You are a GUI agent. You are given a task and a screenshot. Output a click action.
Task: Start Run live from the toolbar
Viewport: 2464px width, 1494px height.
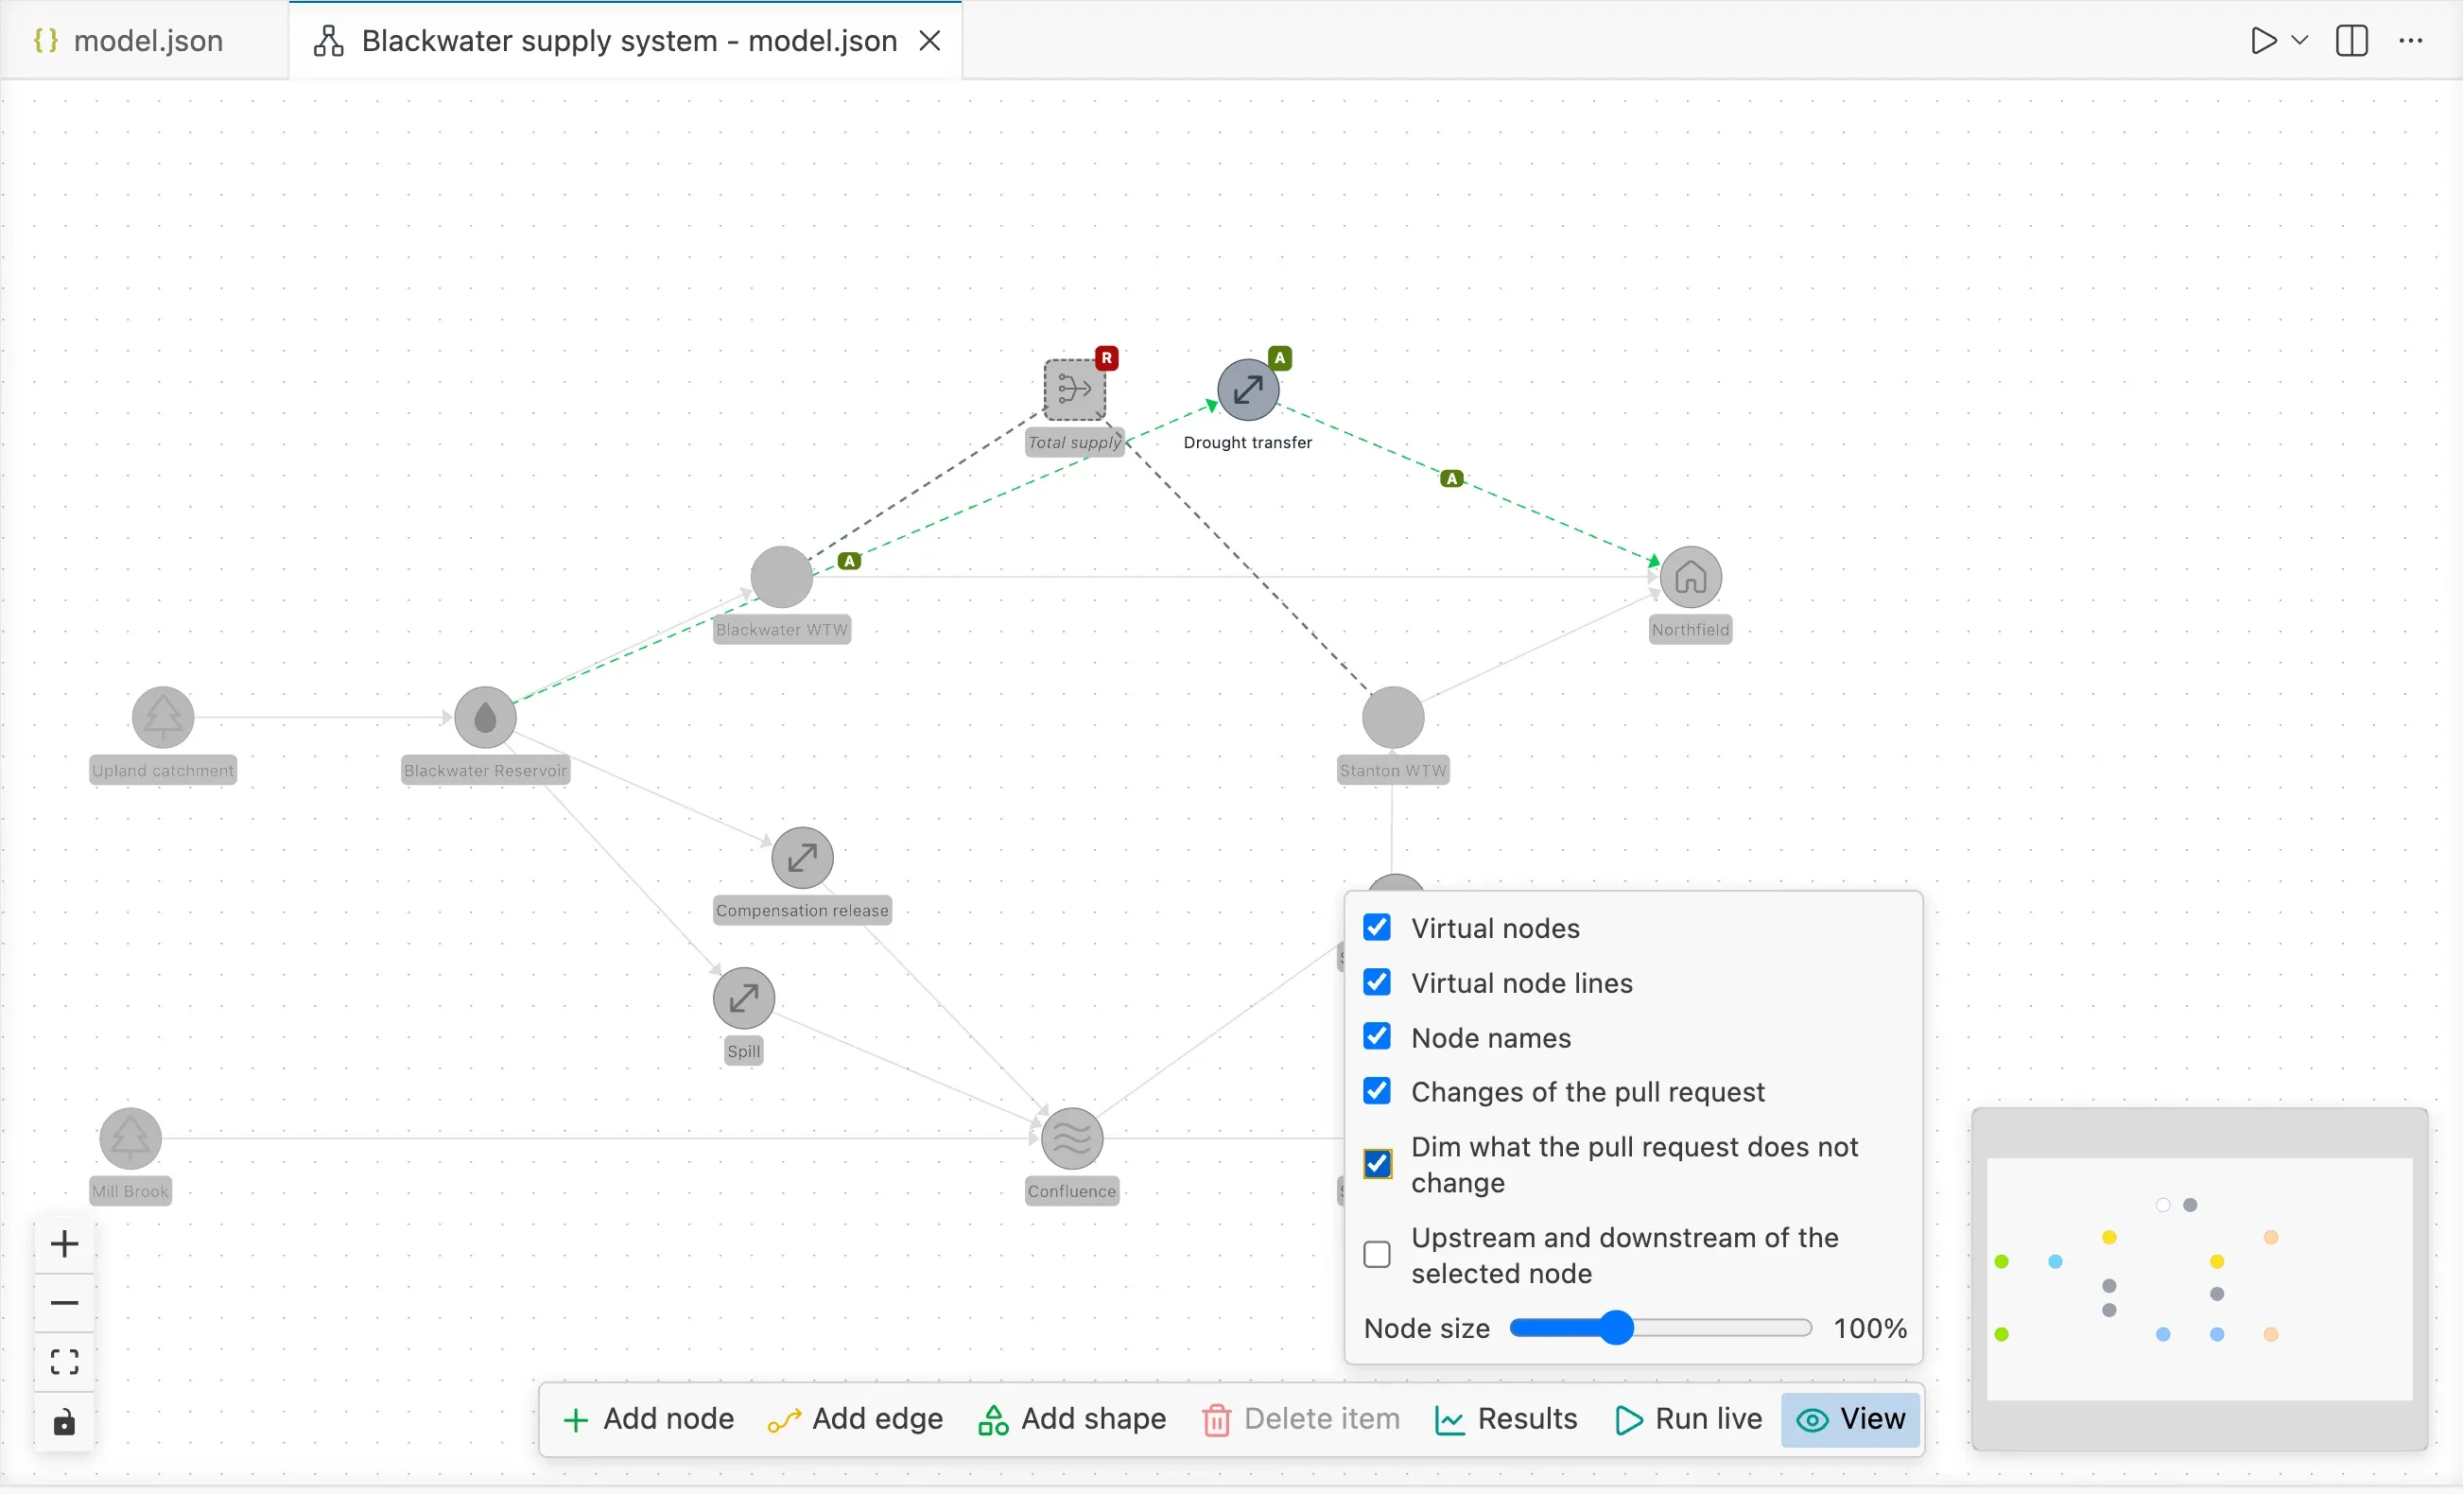pyautogui.click(x=1688, y=1420)
